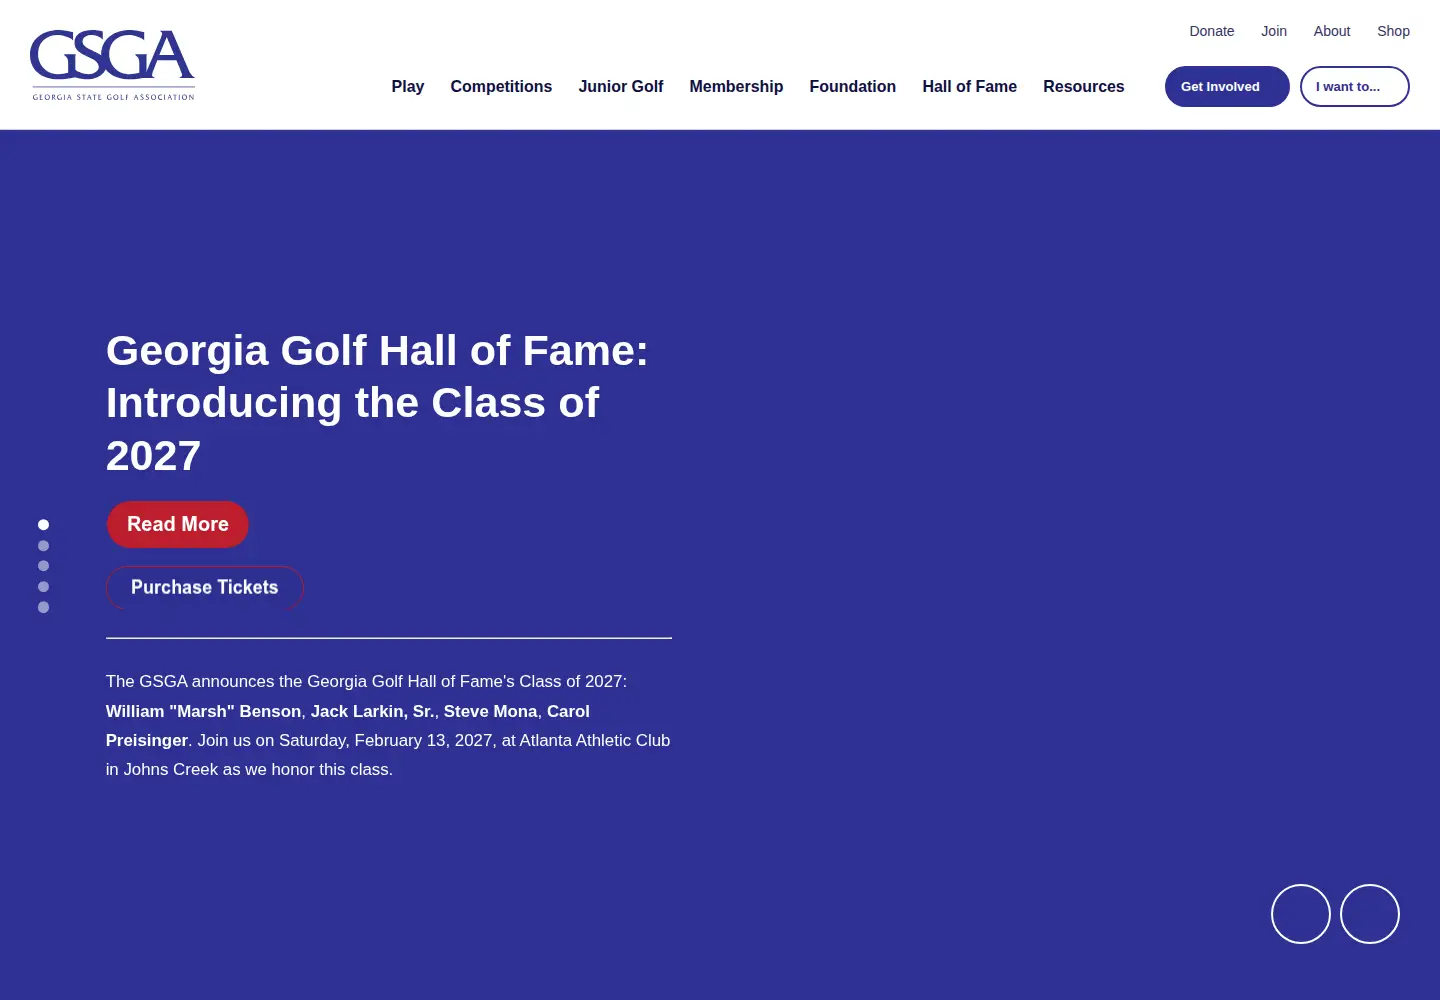1440x1000 pixels.
Task: Click the Get Involved button
Action: [x=1227, y=86]
